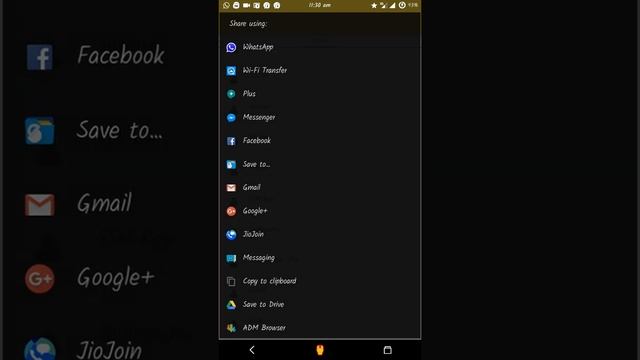
Task: Click large Facebook text in background
Action: click(x=121, y=55)
